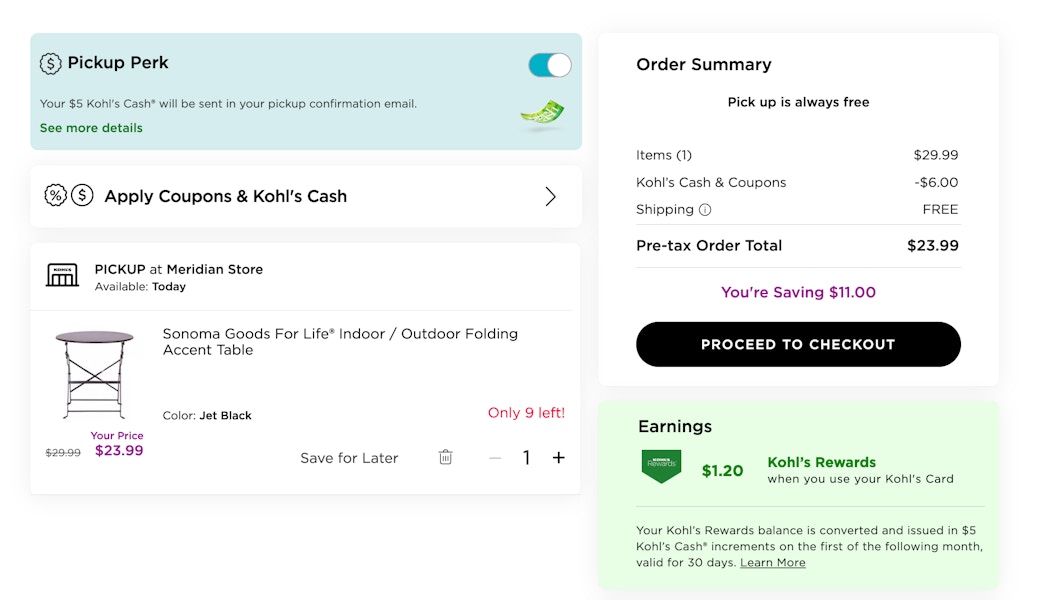Click the Kohl's Cash bill image
The height and width of the screenshot is (600, 1050).
point(542,112)
